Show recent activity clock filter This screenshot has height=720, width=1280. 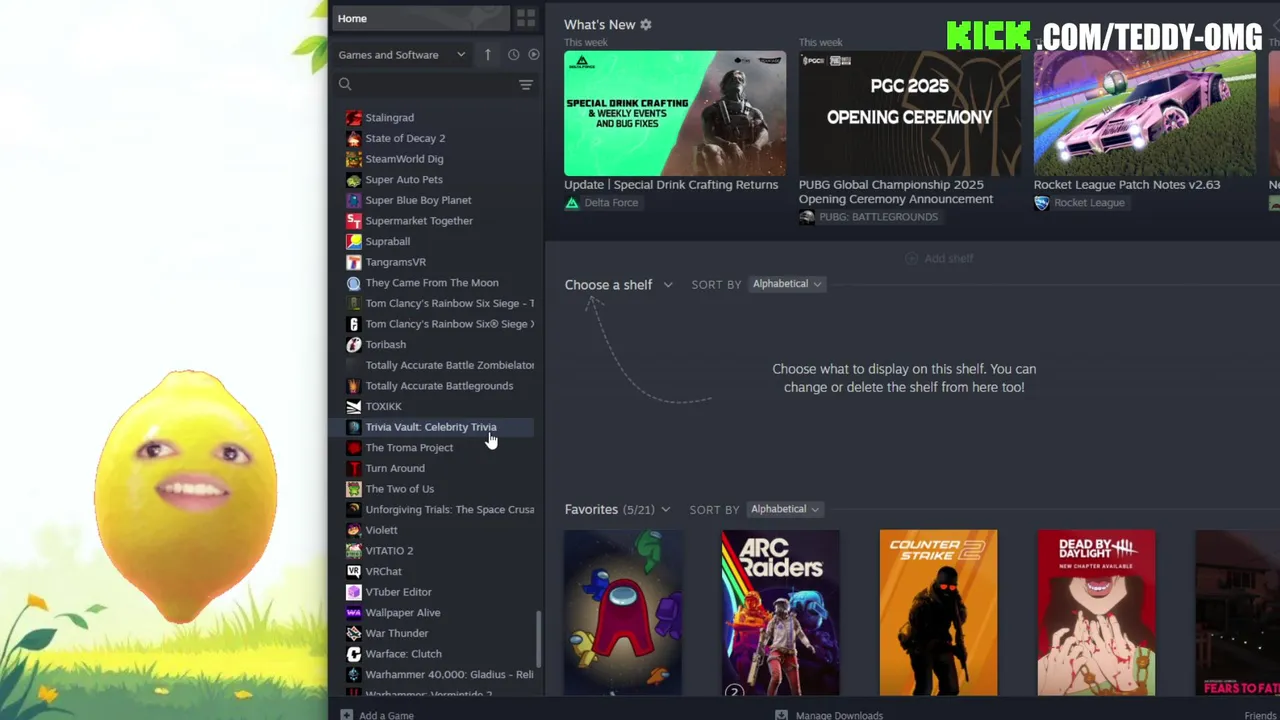[513, 55]
